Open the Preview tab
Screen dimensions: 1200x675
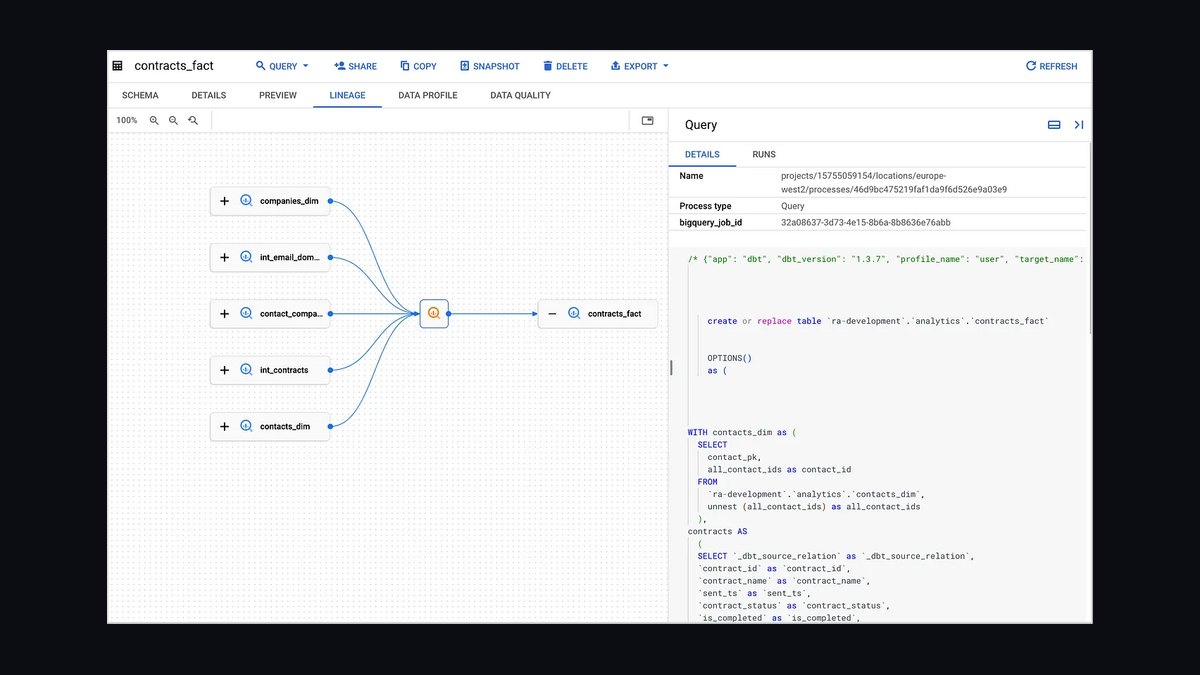click(x=278, y=95)
